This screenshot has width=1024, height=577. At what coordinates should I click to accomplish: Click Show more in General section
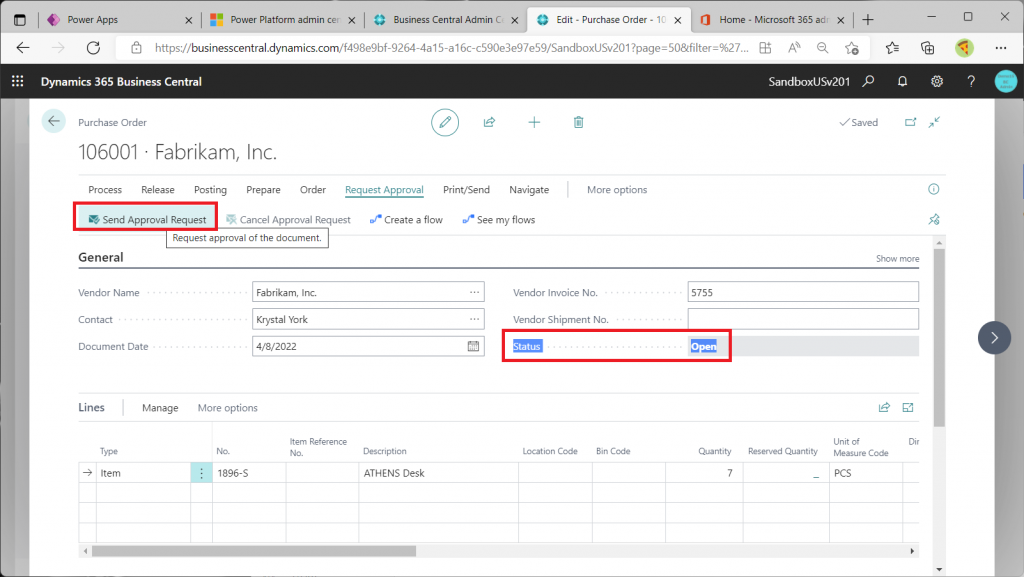(x=897, y=258)
